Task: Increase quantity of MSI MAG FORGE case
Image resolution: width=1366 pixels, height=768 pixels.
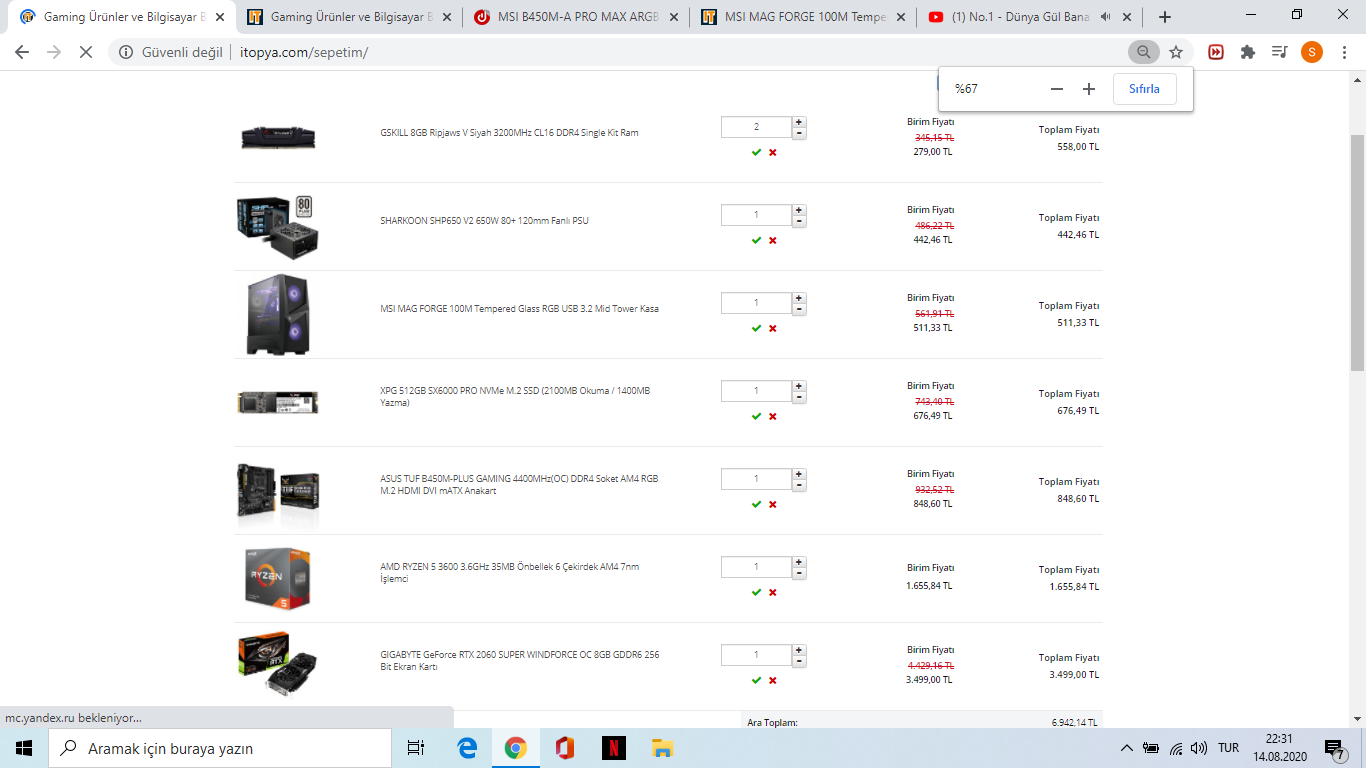Action: click(x=799, y=298)
